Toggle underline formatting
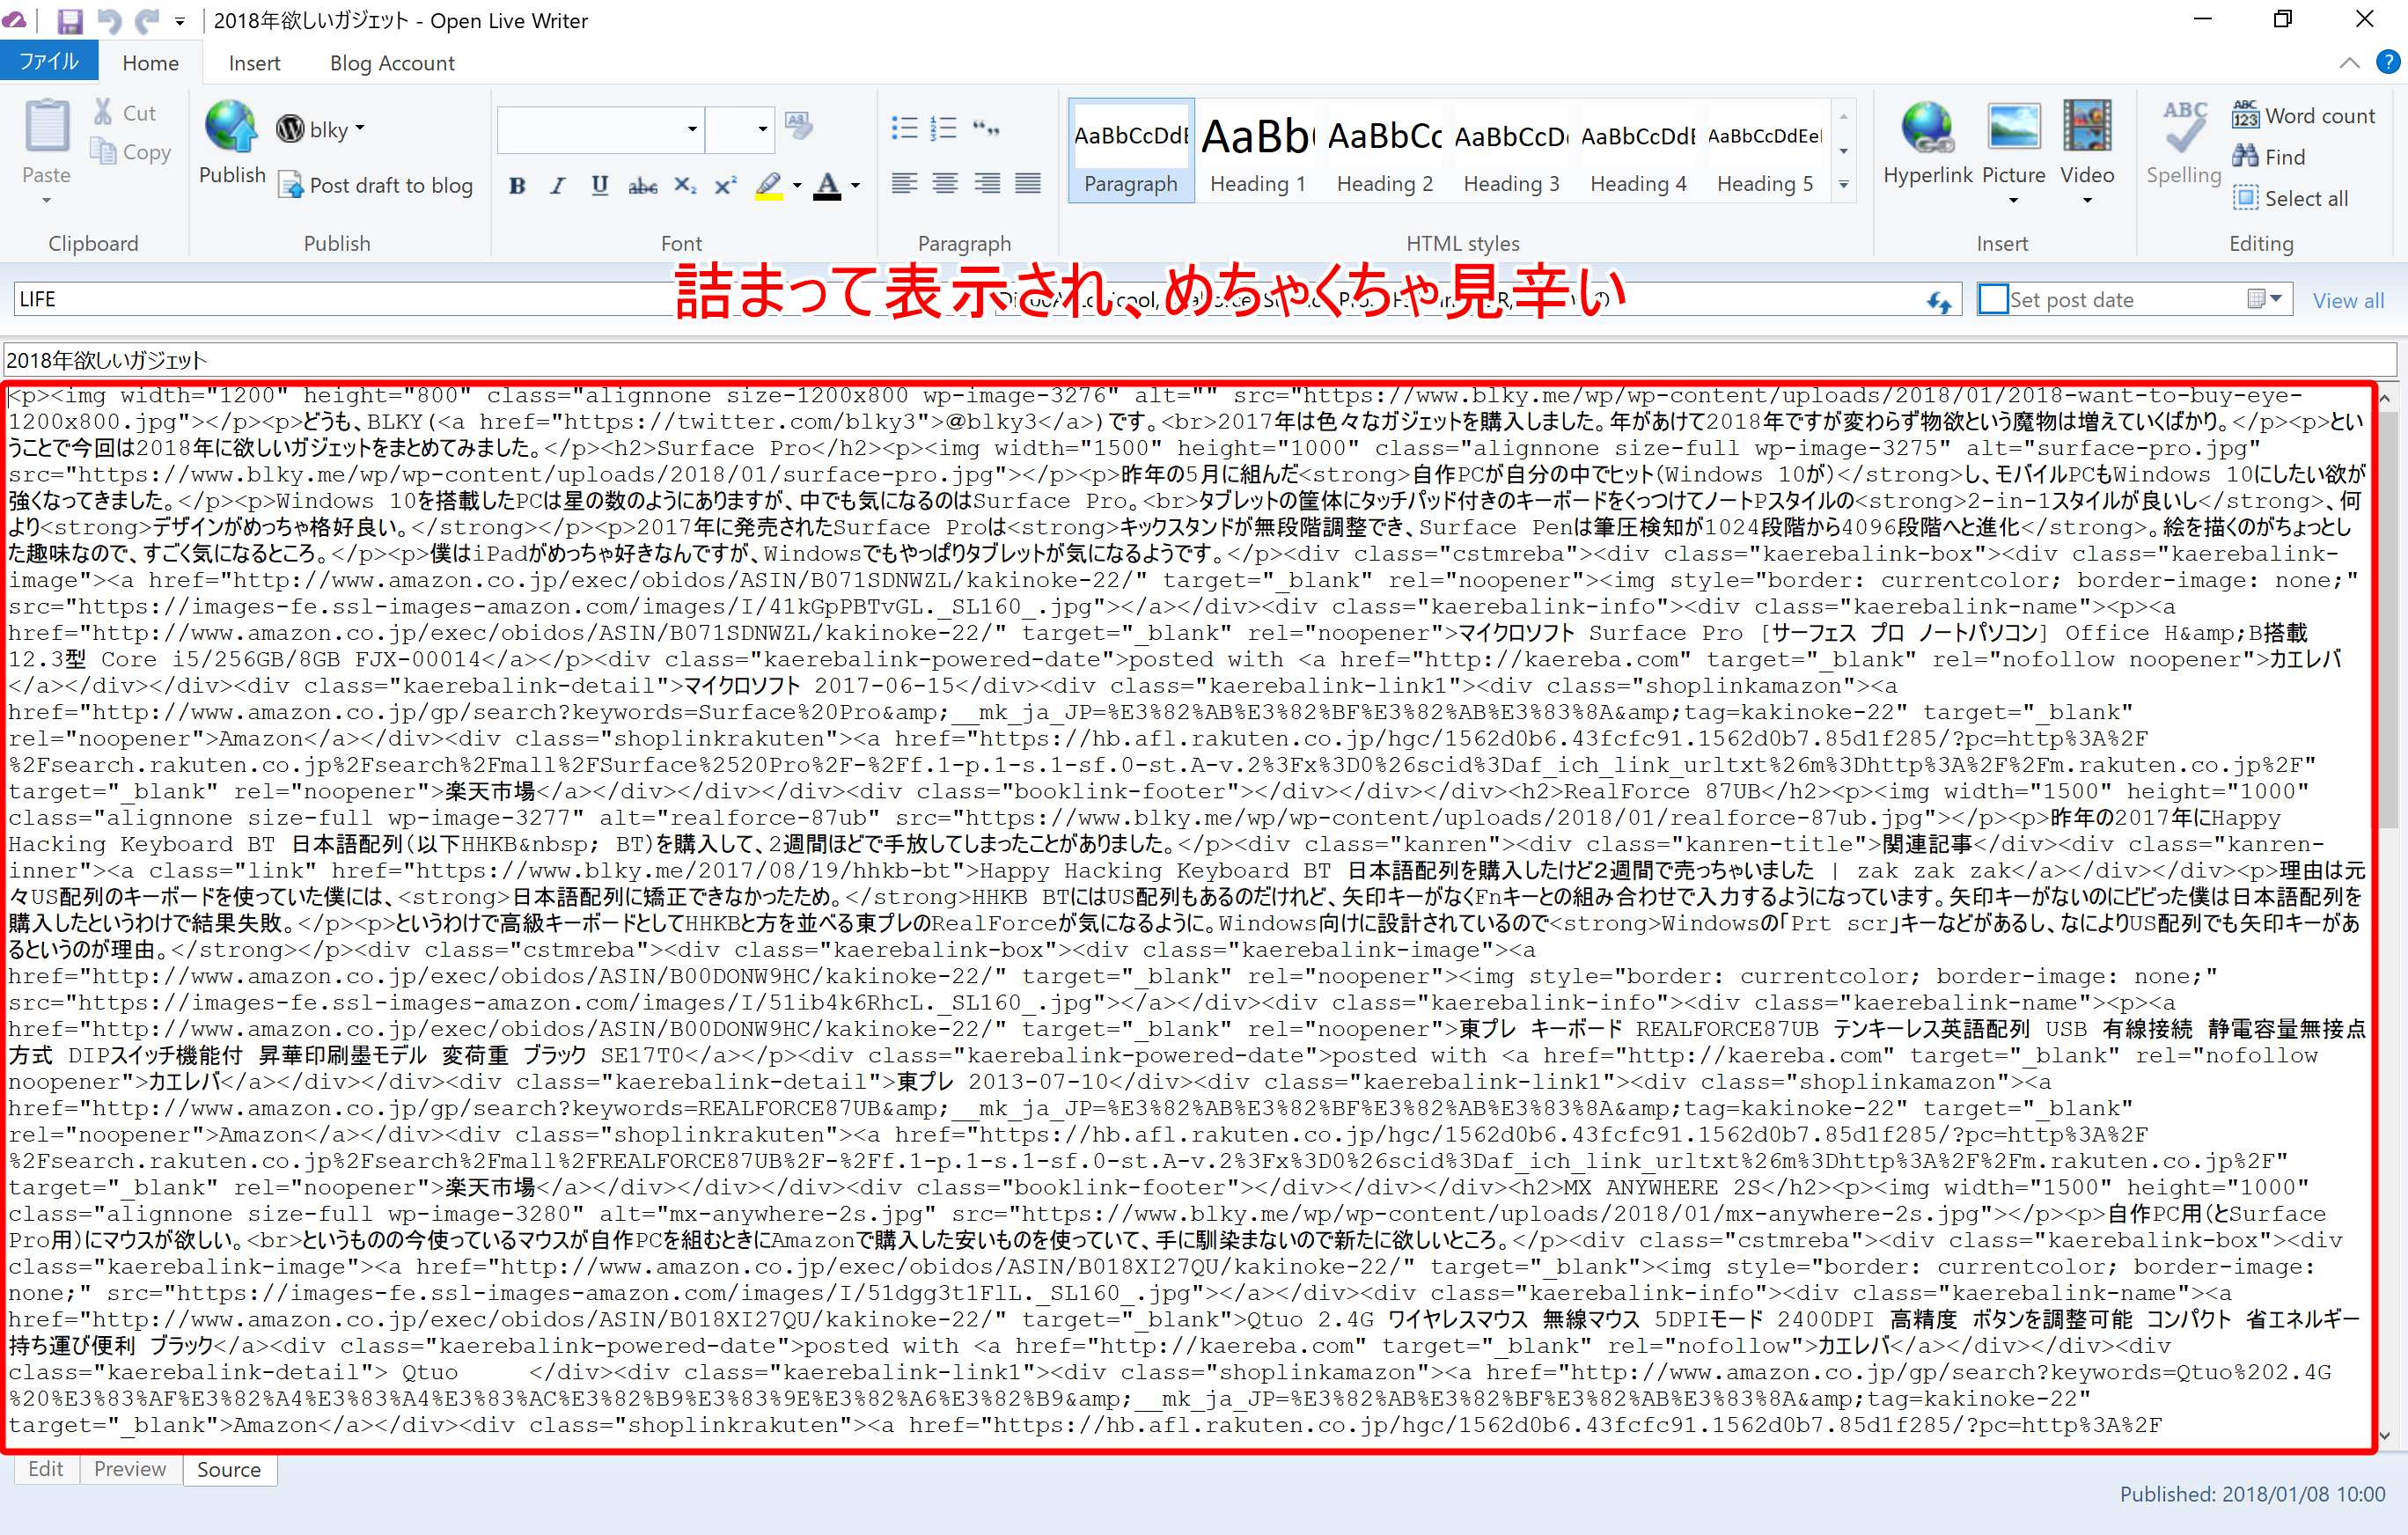The height and width of the screenshot is (1535, 2408). point(599,185)
